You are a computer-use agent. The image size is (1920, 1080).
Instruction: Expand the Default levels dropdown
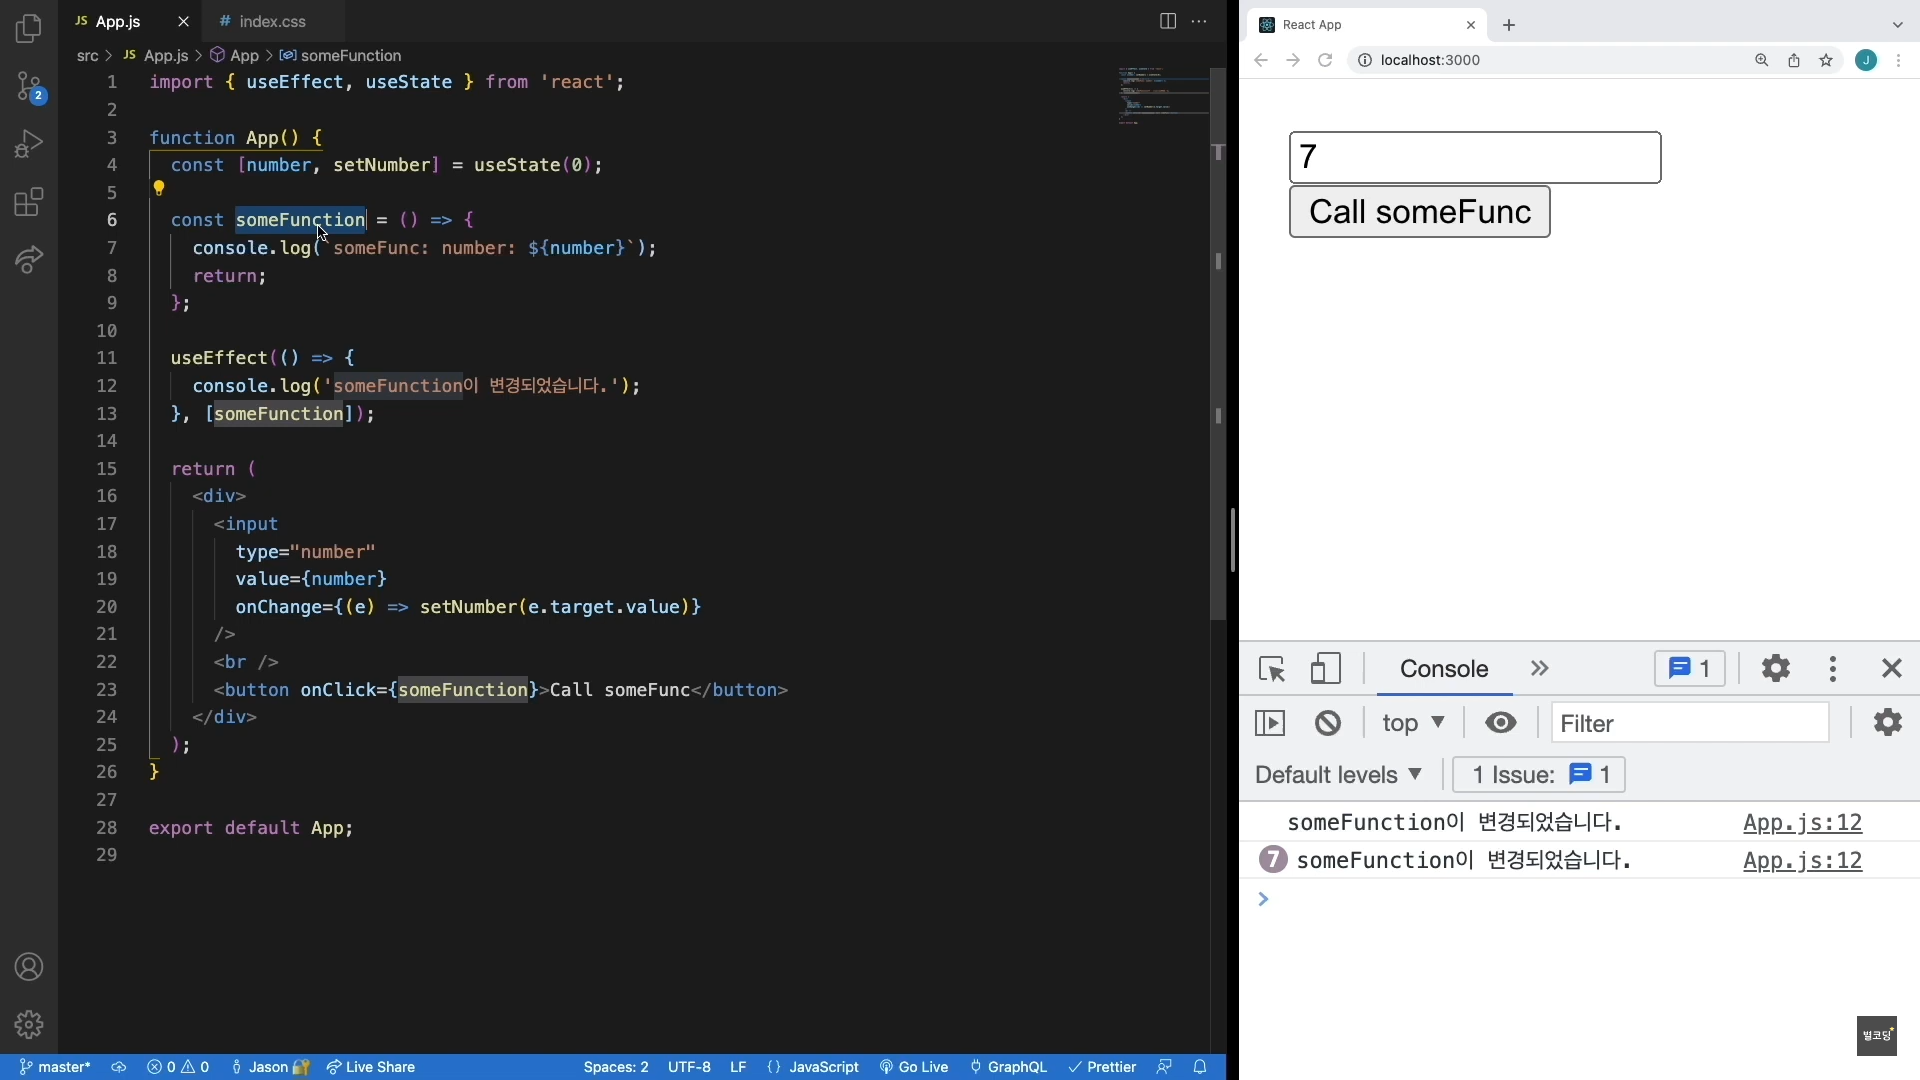pos(1338,775)
